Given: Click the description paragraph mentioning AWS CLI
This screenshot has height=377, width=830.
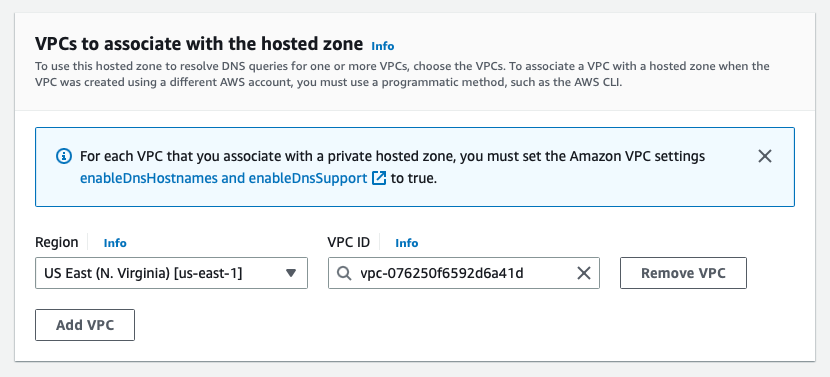Looking at the screenshot, I should (x=402, y=75).
